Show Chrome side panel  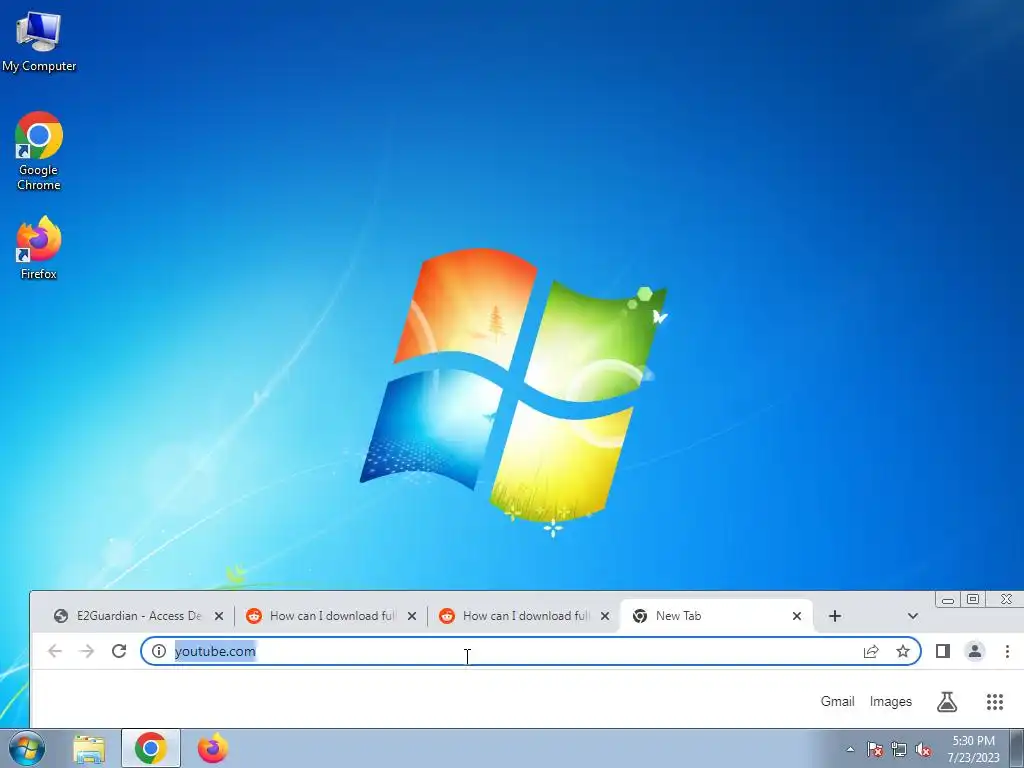(942, 651)
